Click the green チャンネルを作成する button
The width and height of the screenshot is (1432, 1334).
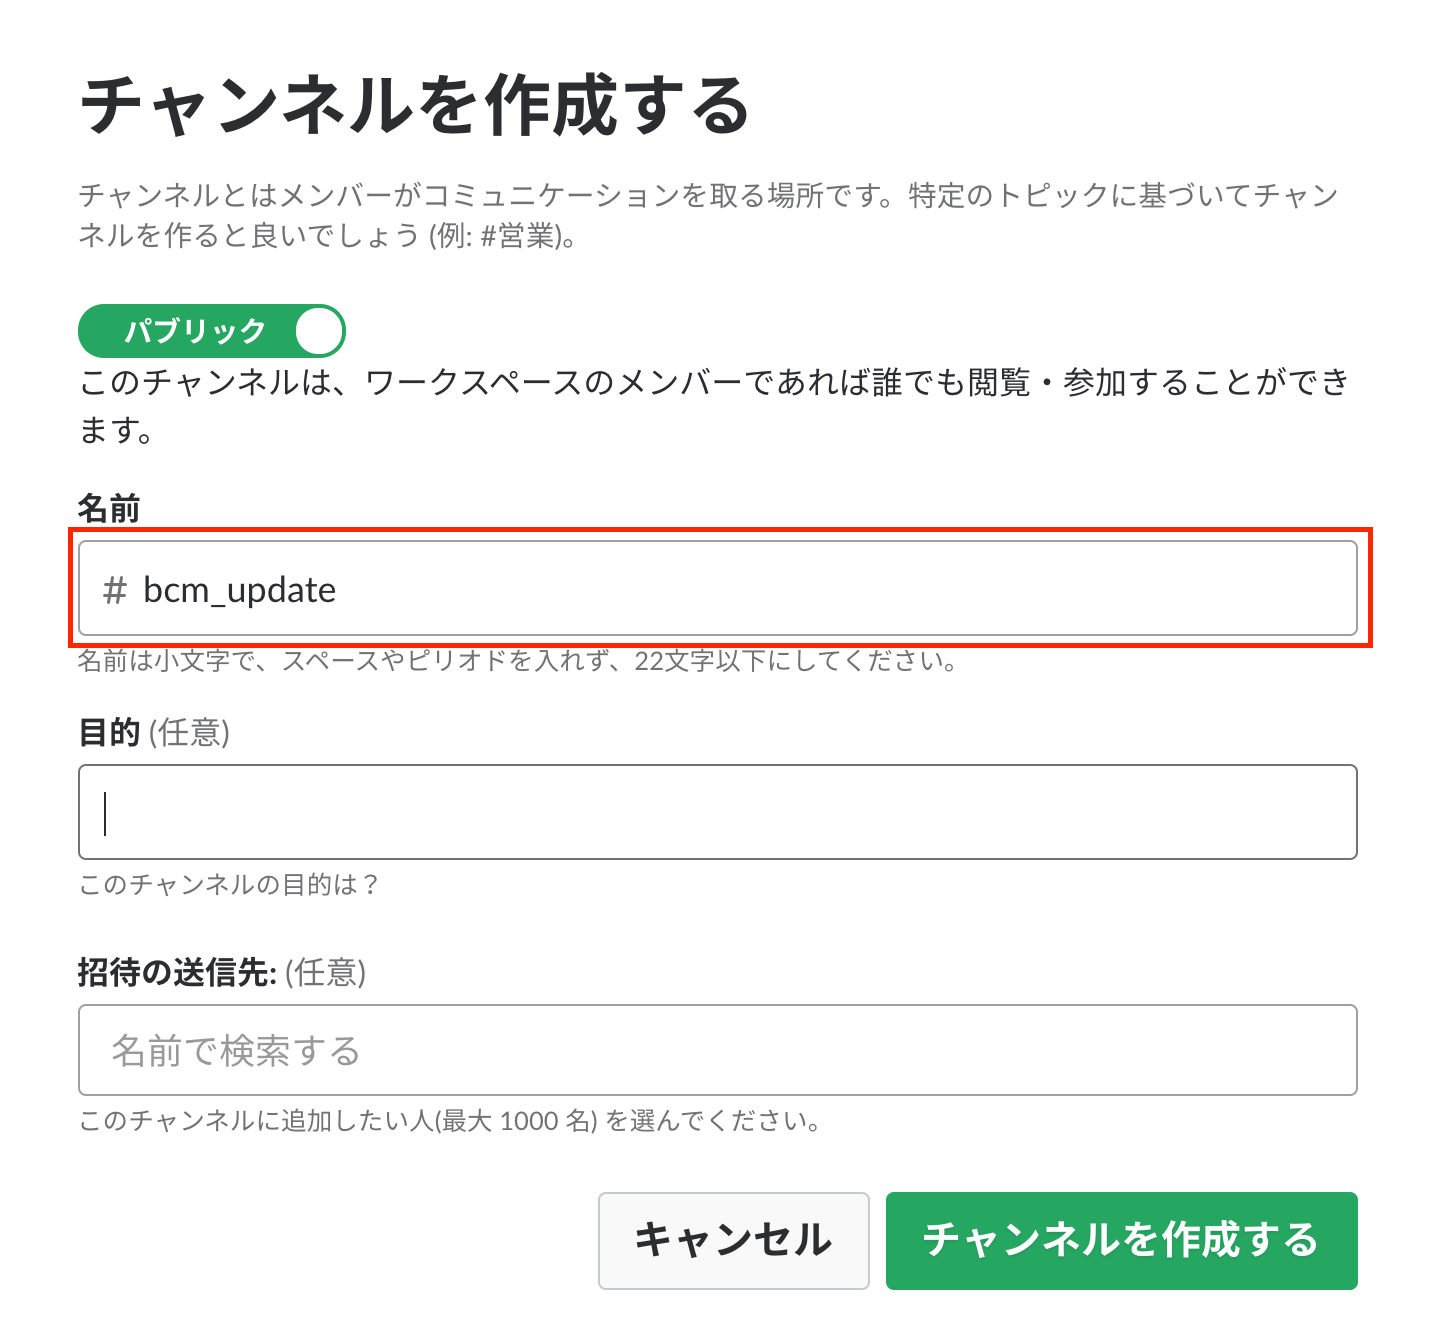coord(1121,1240)
